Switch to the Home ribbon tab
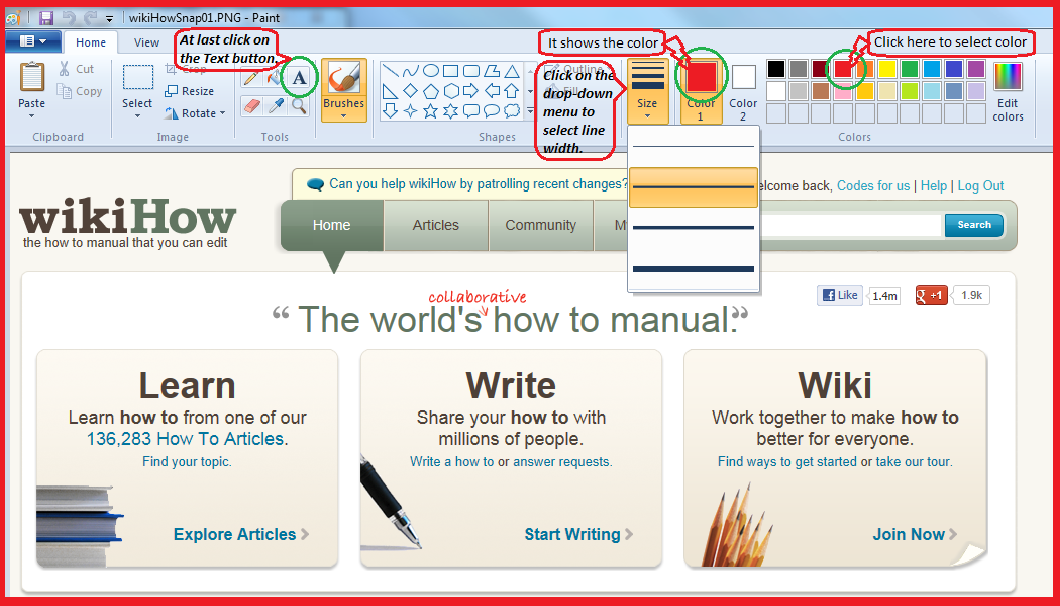1060x606 pixels. [x=91, y=43]
